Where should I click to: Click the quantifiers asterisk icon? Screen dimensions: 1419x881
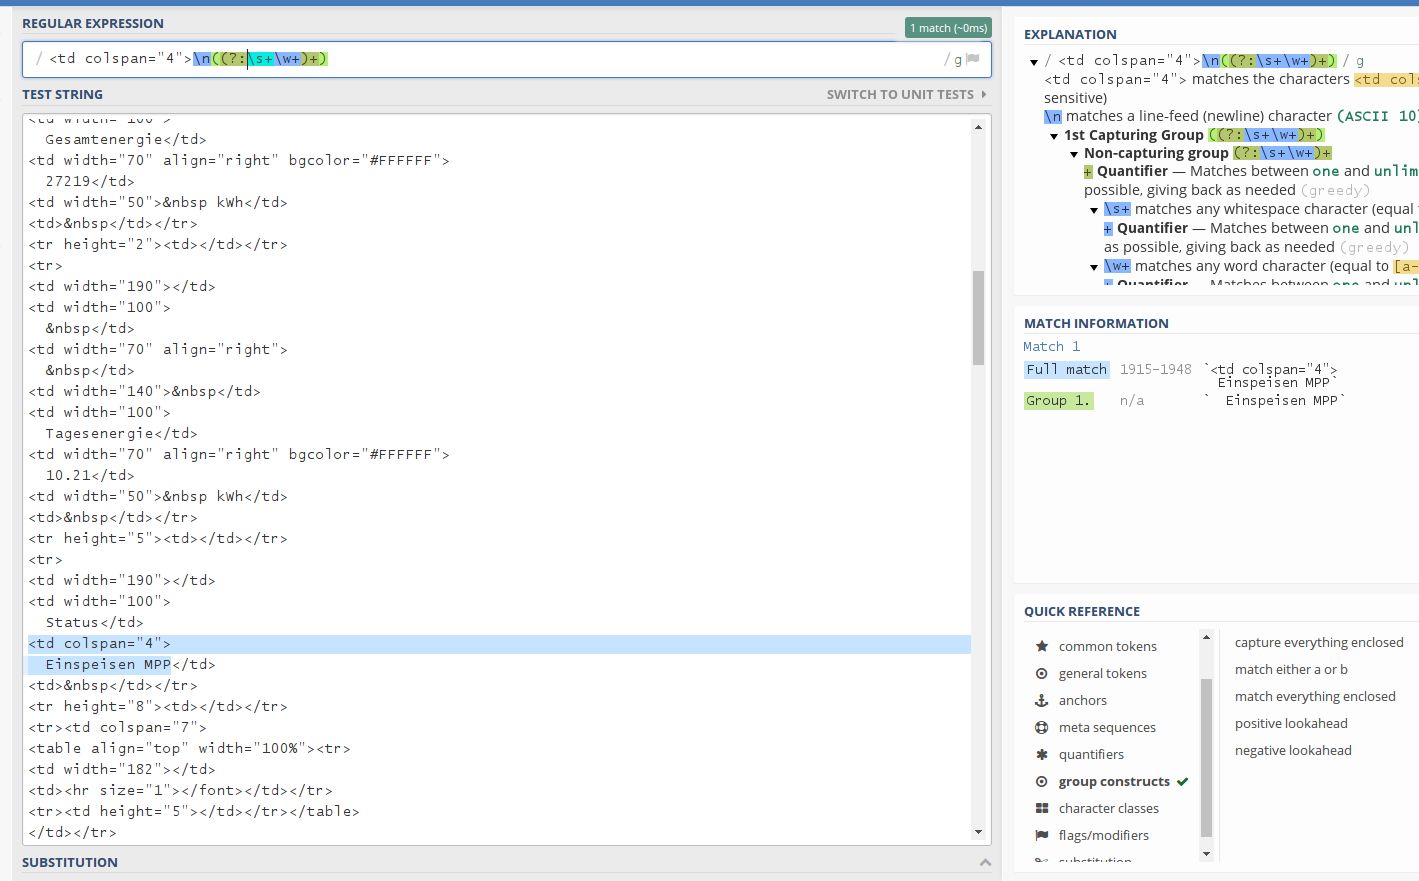coord(1042,754)
